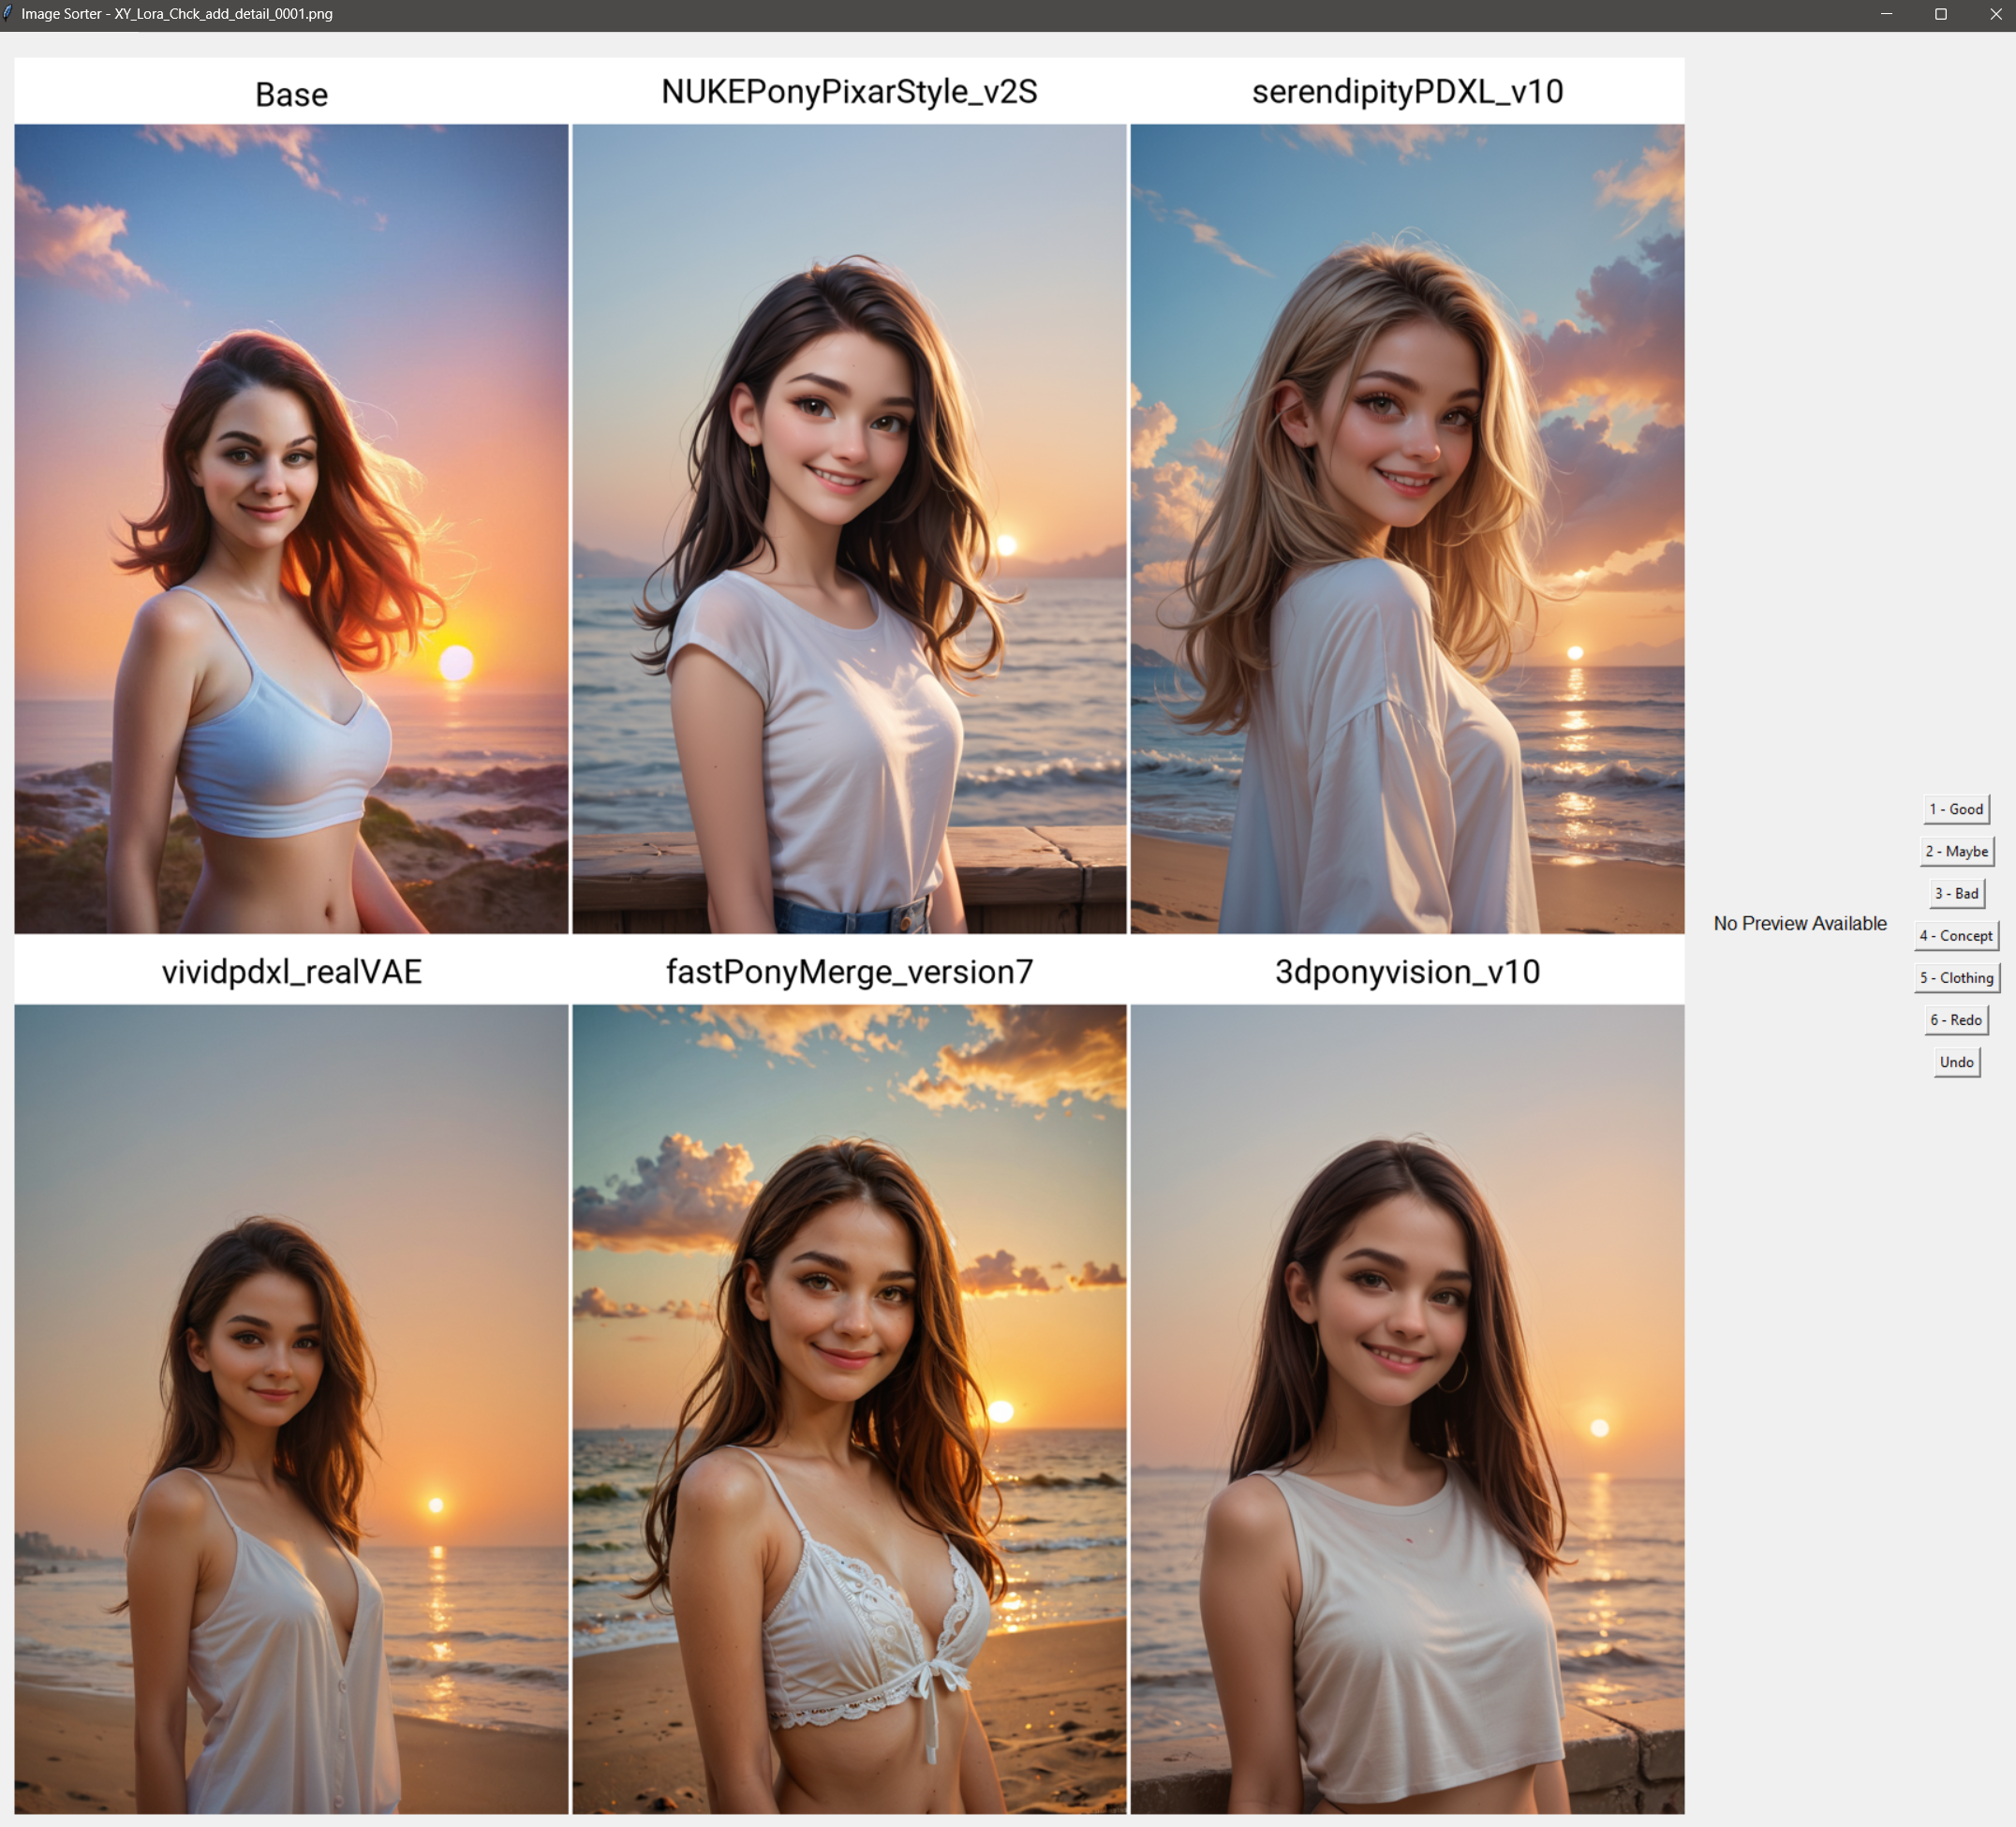This screenshot has width=2016, height=1827.
Task: Choose the 5 - Clothing button
Action: pyautogui.click(x=1955, y=977)
